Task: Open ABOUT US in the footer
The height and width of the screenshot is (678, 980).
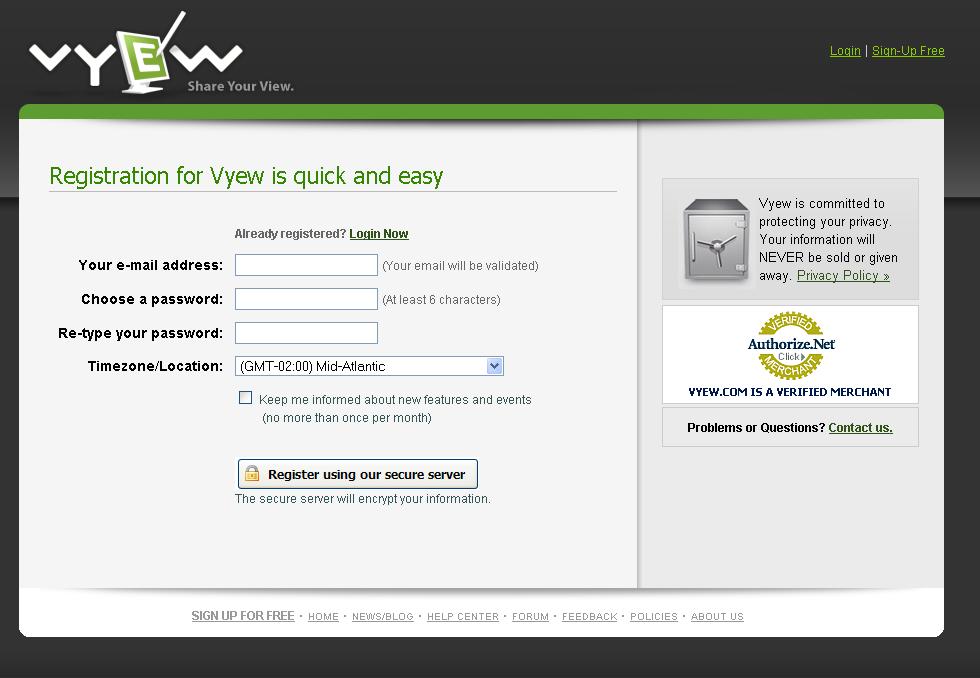Action: click(x=717, y=617)
